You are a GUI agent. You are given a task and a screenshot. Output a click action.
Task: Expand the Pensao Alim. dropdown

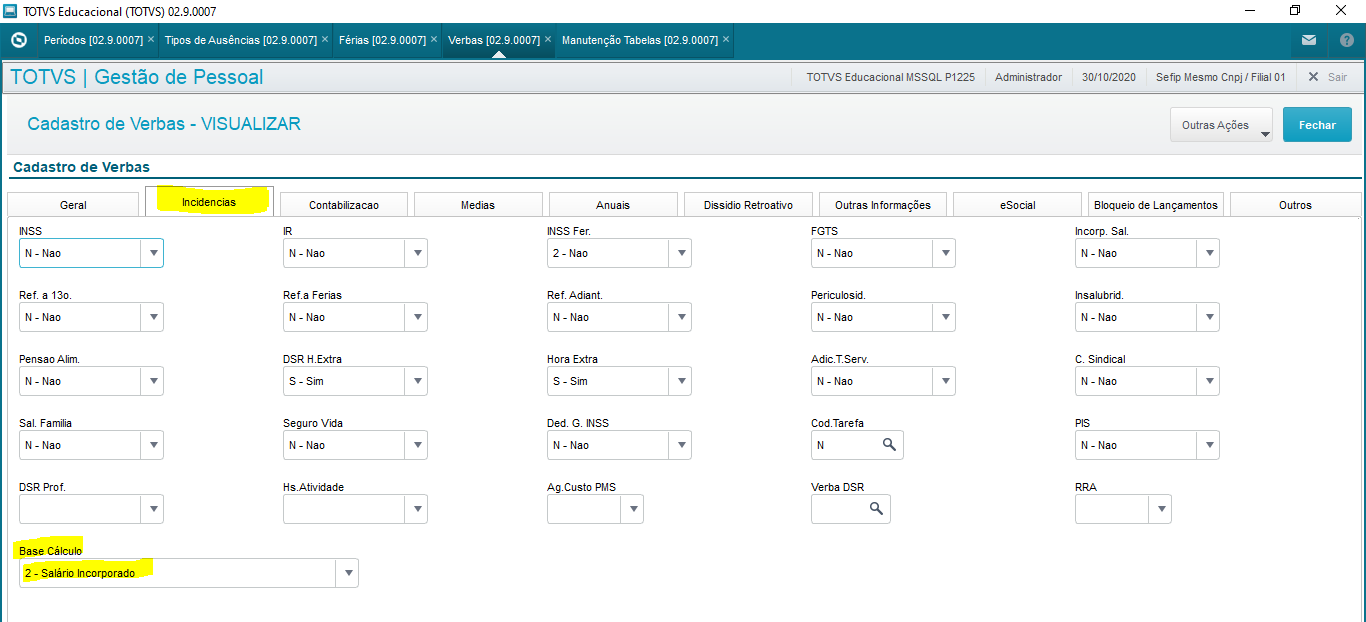coord(153,381)
